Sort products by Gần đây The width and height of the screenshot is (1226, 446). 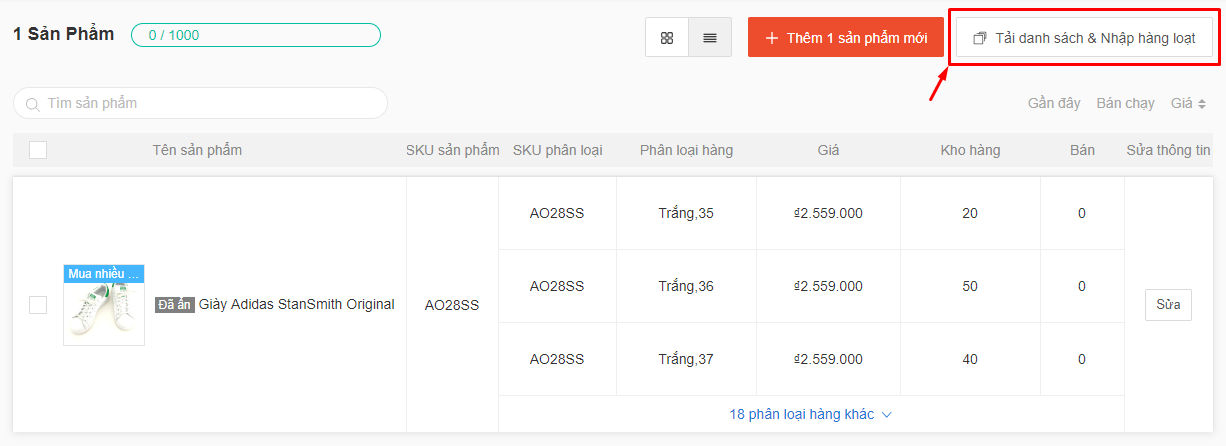[1054, 103]
